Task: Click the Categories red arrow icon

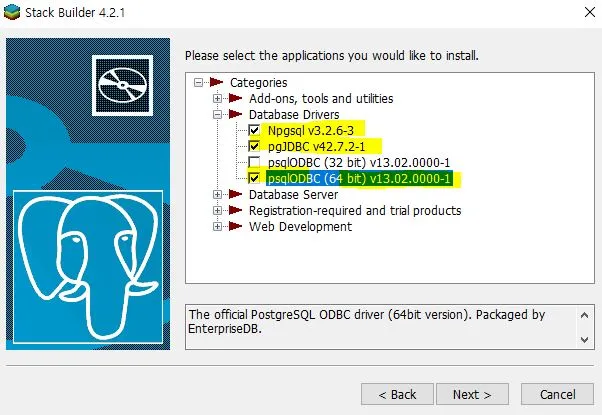Action: pos(217,82)
